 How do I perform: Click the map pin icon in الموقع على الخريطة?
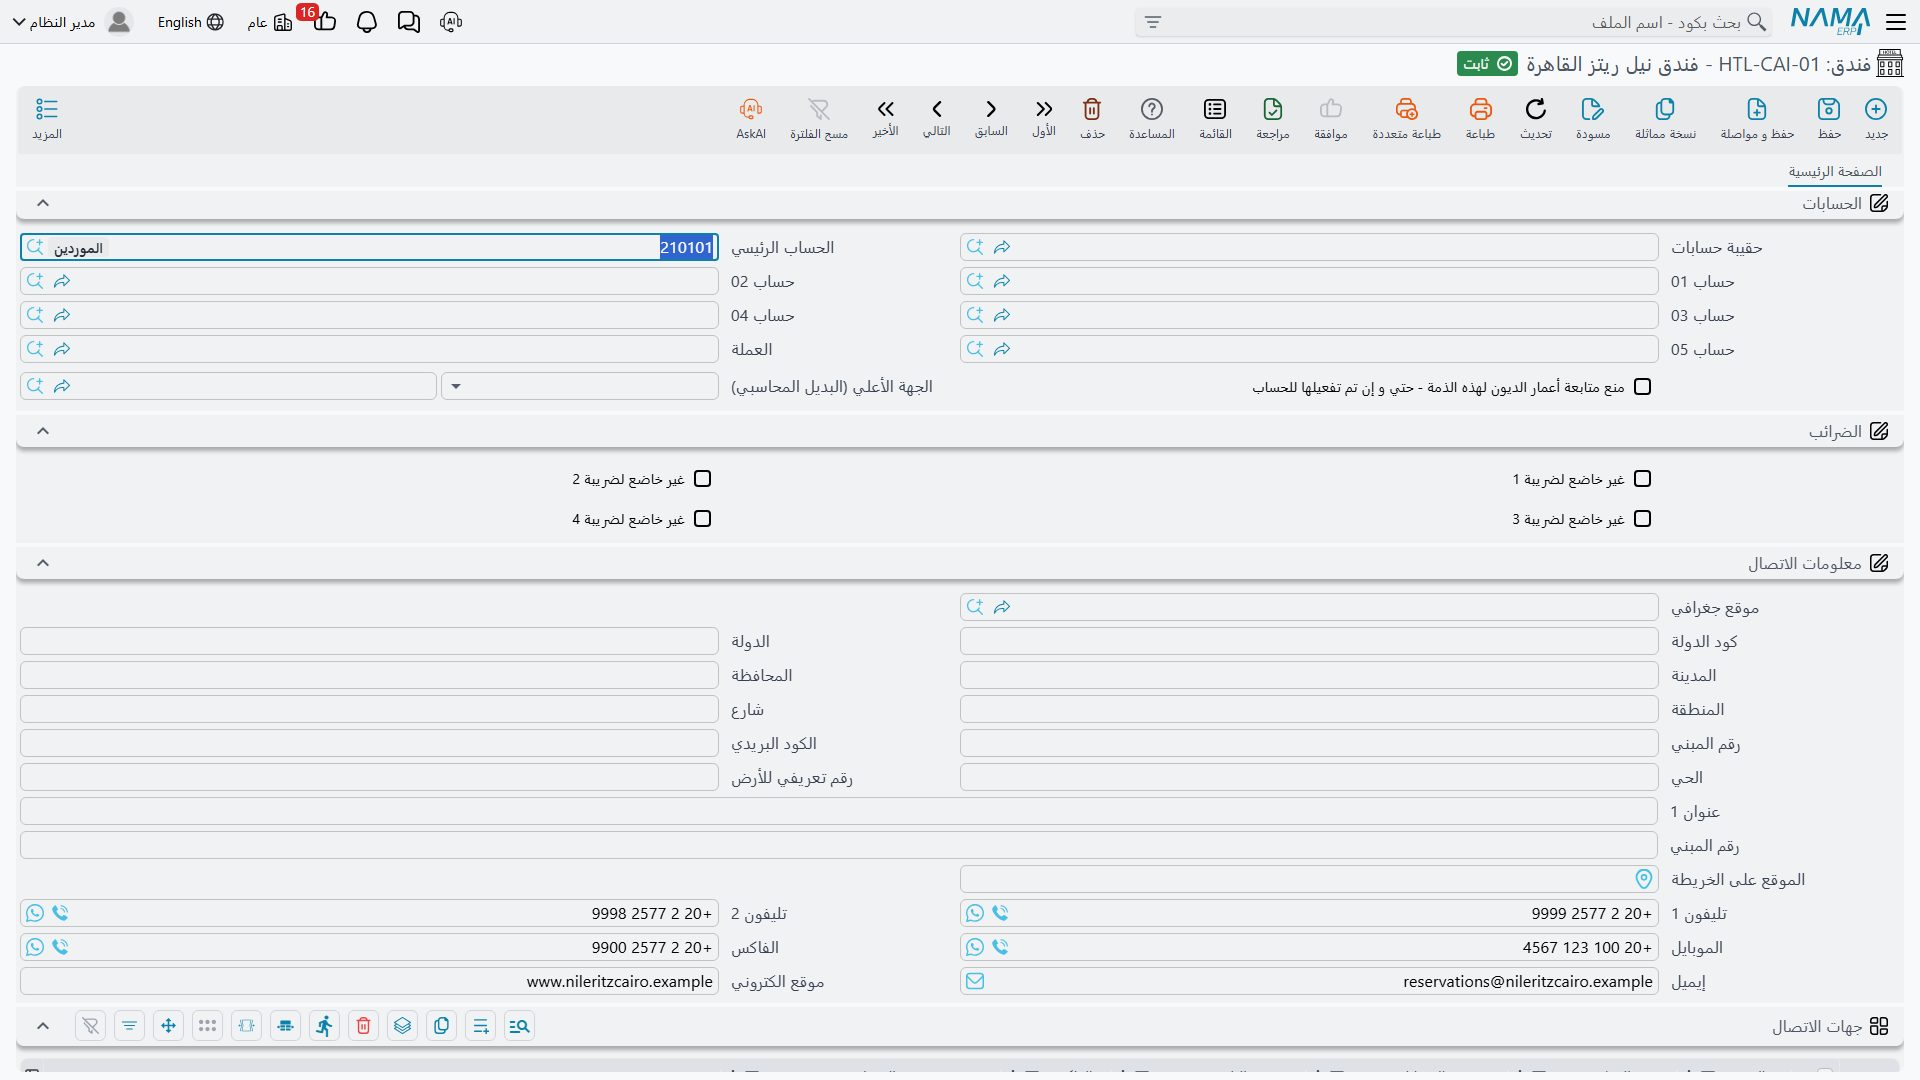[1643, 879]
